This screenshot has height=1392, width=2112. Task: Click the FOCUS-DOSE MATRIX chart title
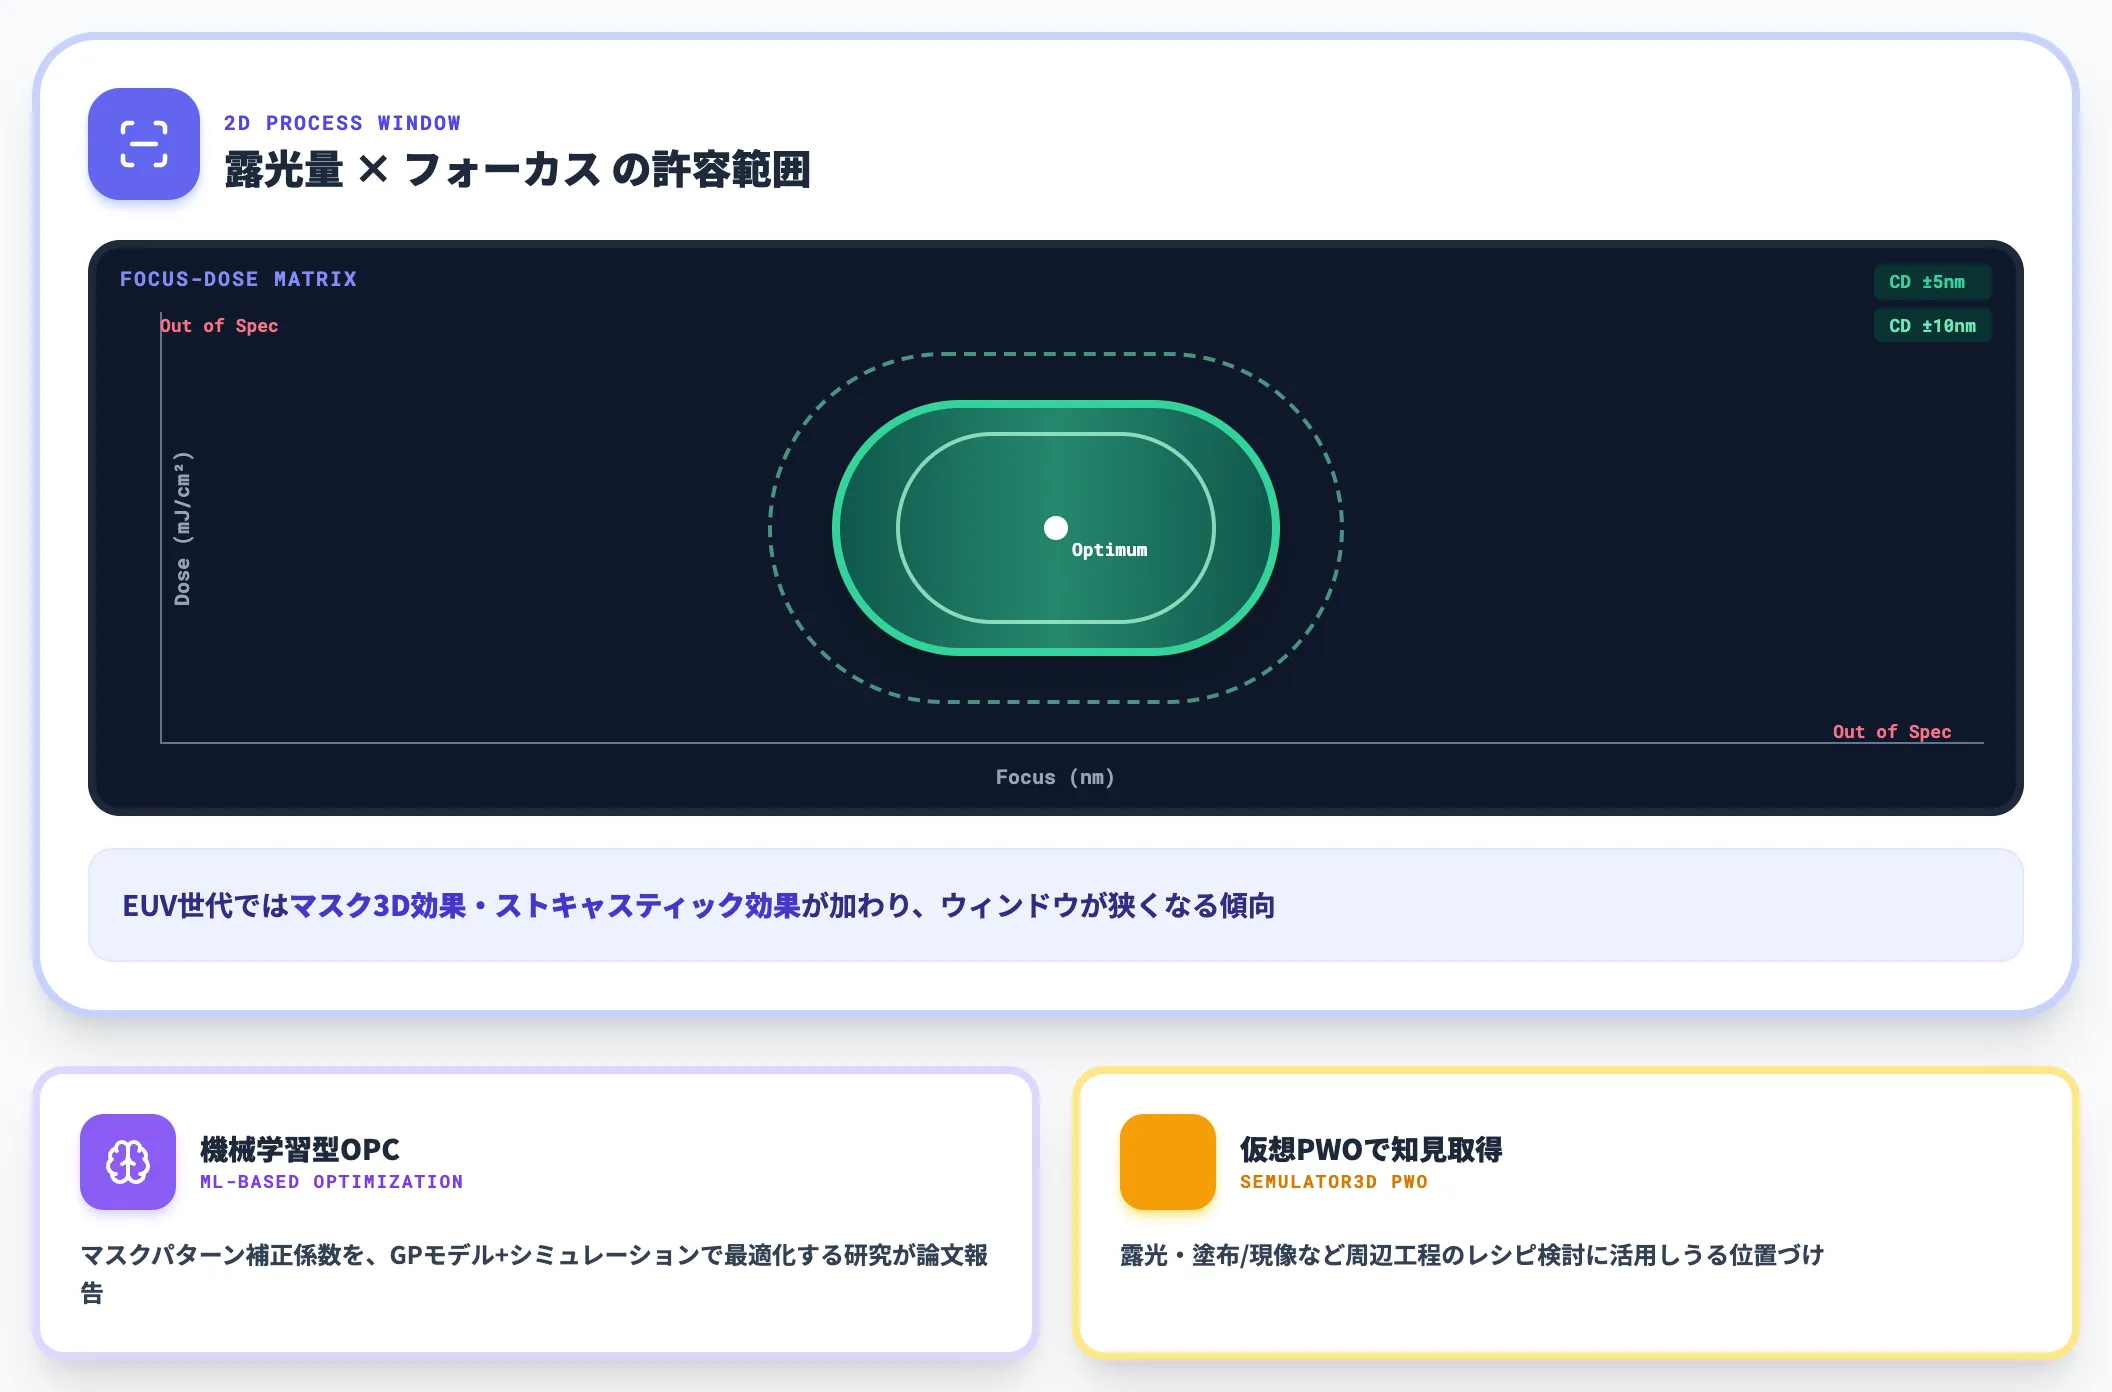(x=238, y=279)
